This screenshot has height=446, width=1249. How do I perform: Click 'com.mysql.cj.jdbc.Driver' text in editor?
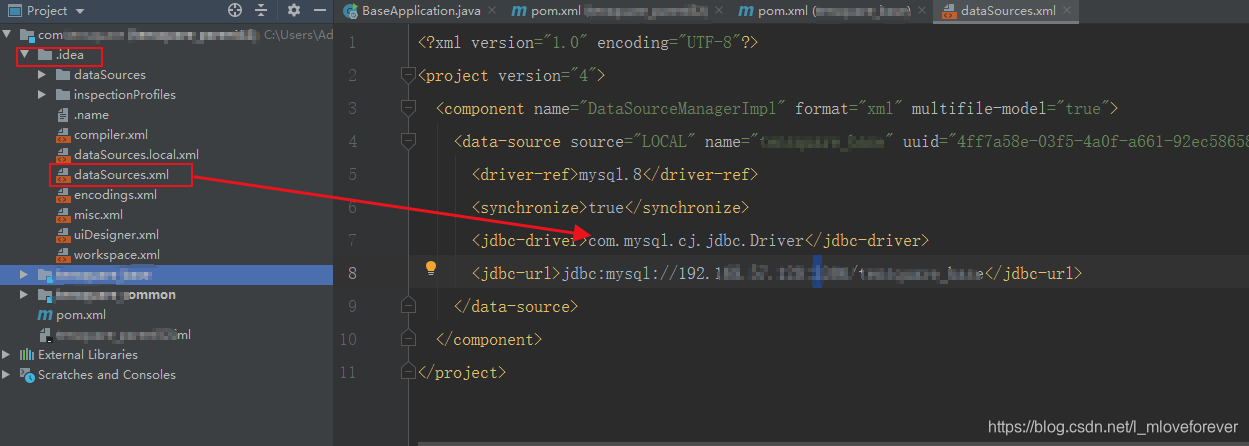[x=696, y=240]
